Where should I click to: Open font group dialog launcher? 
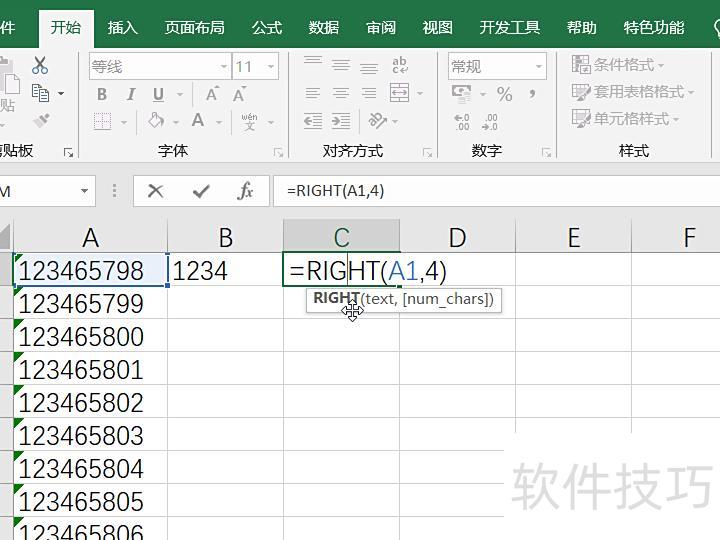pyautogui.click(x=278, y=152)
